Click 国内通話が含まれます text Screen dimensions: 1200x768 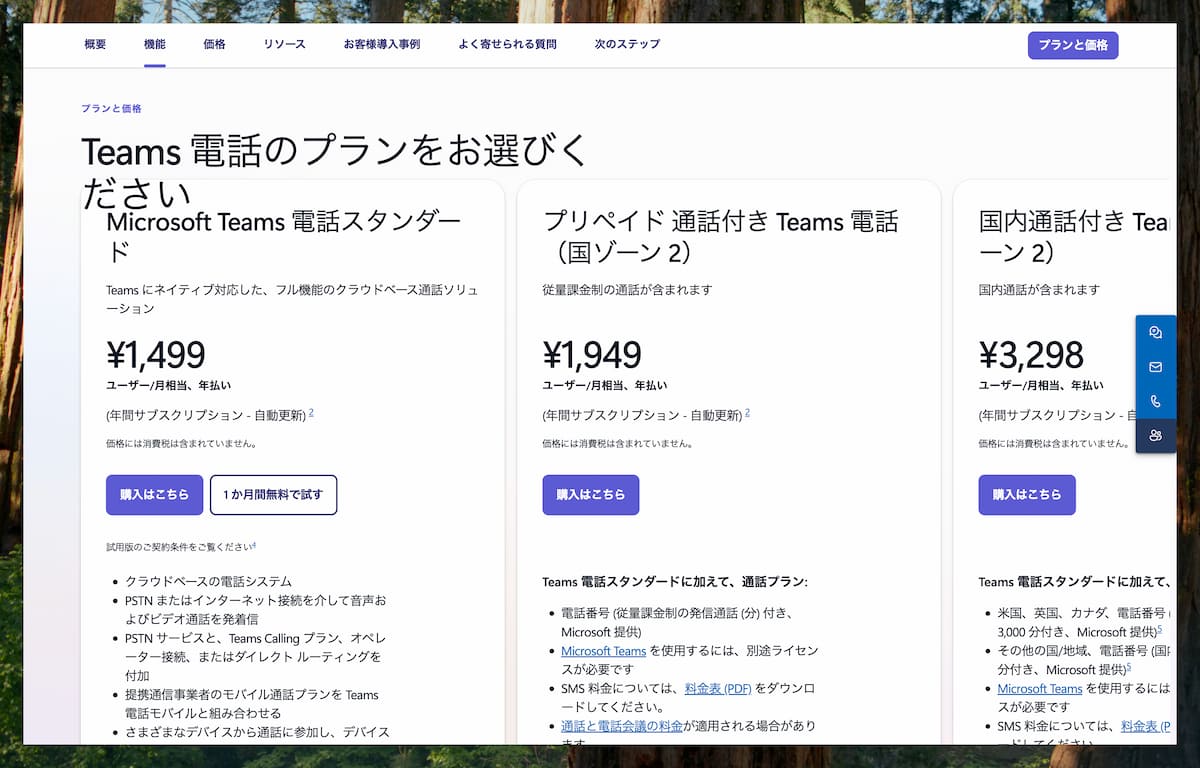[1039, 290]
